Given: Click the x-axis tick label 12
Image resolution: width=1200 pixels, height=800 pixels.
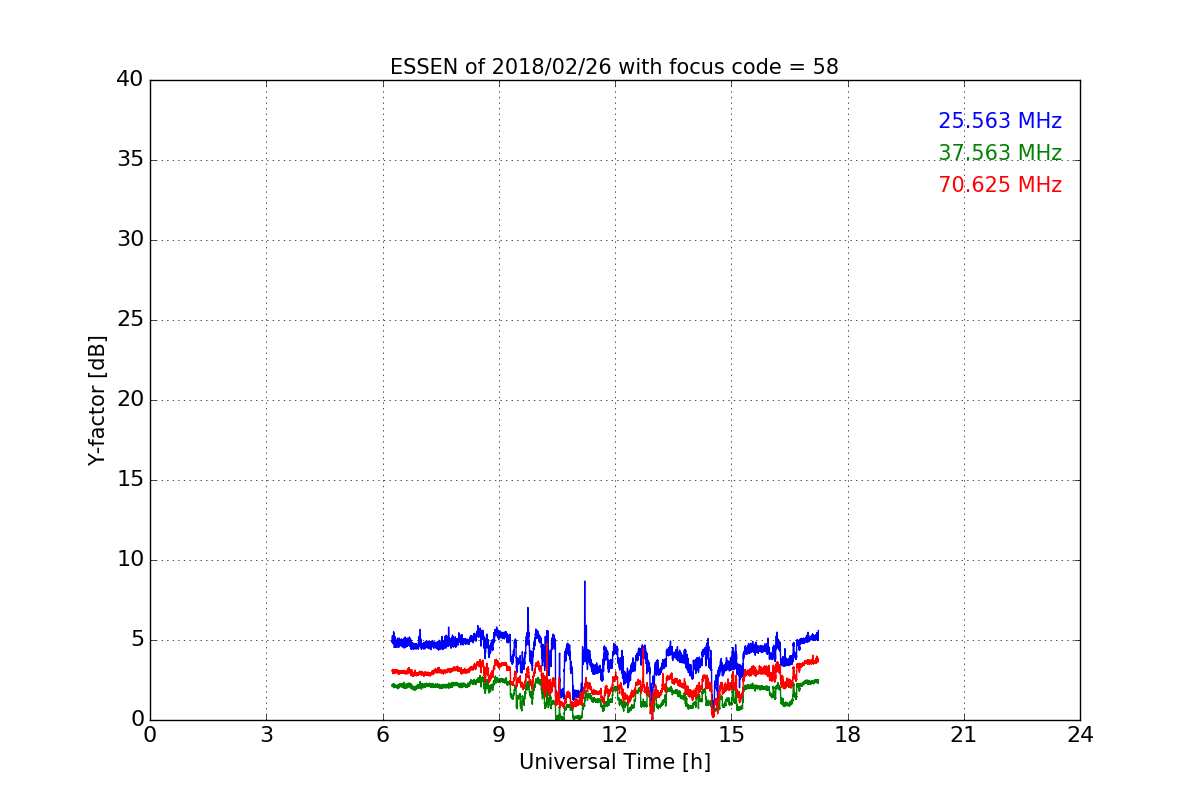Looking at the screenshot, I should coord(615,735).
